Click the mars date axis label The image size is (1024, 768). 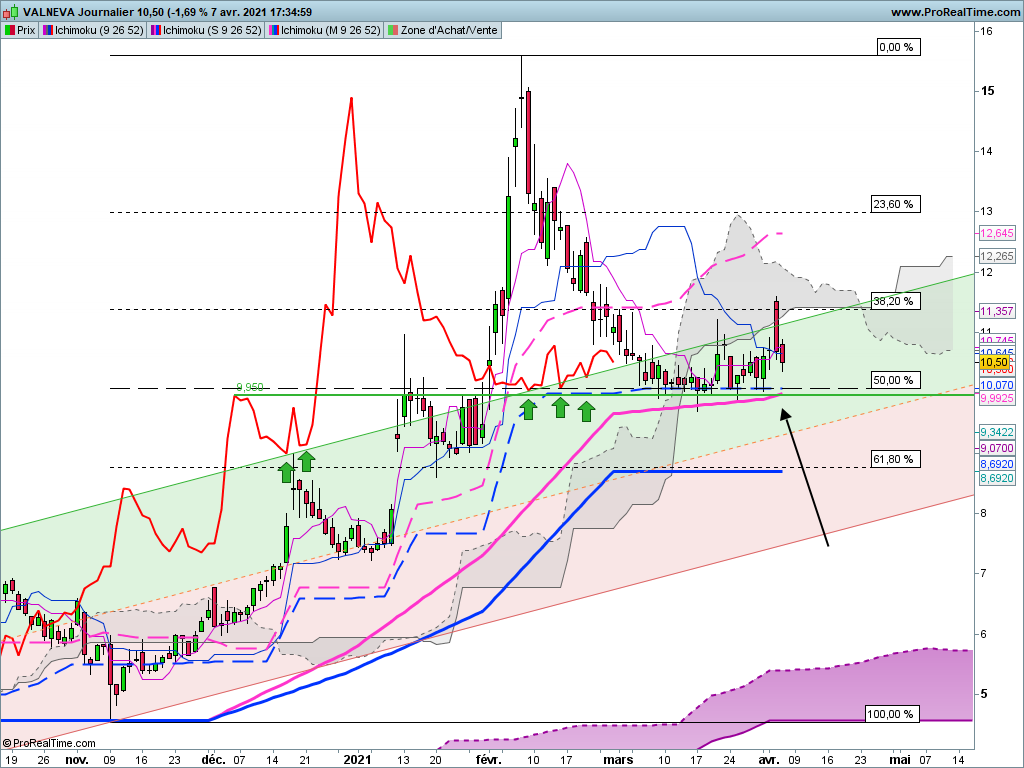(x=618, y=760)
